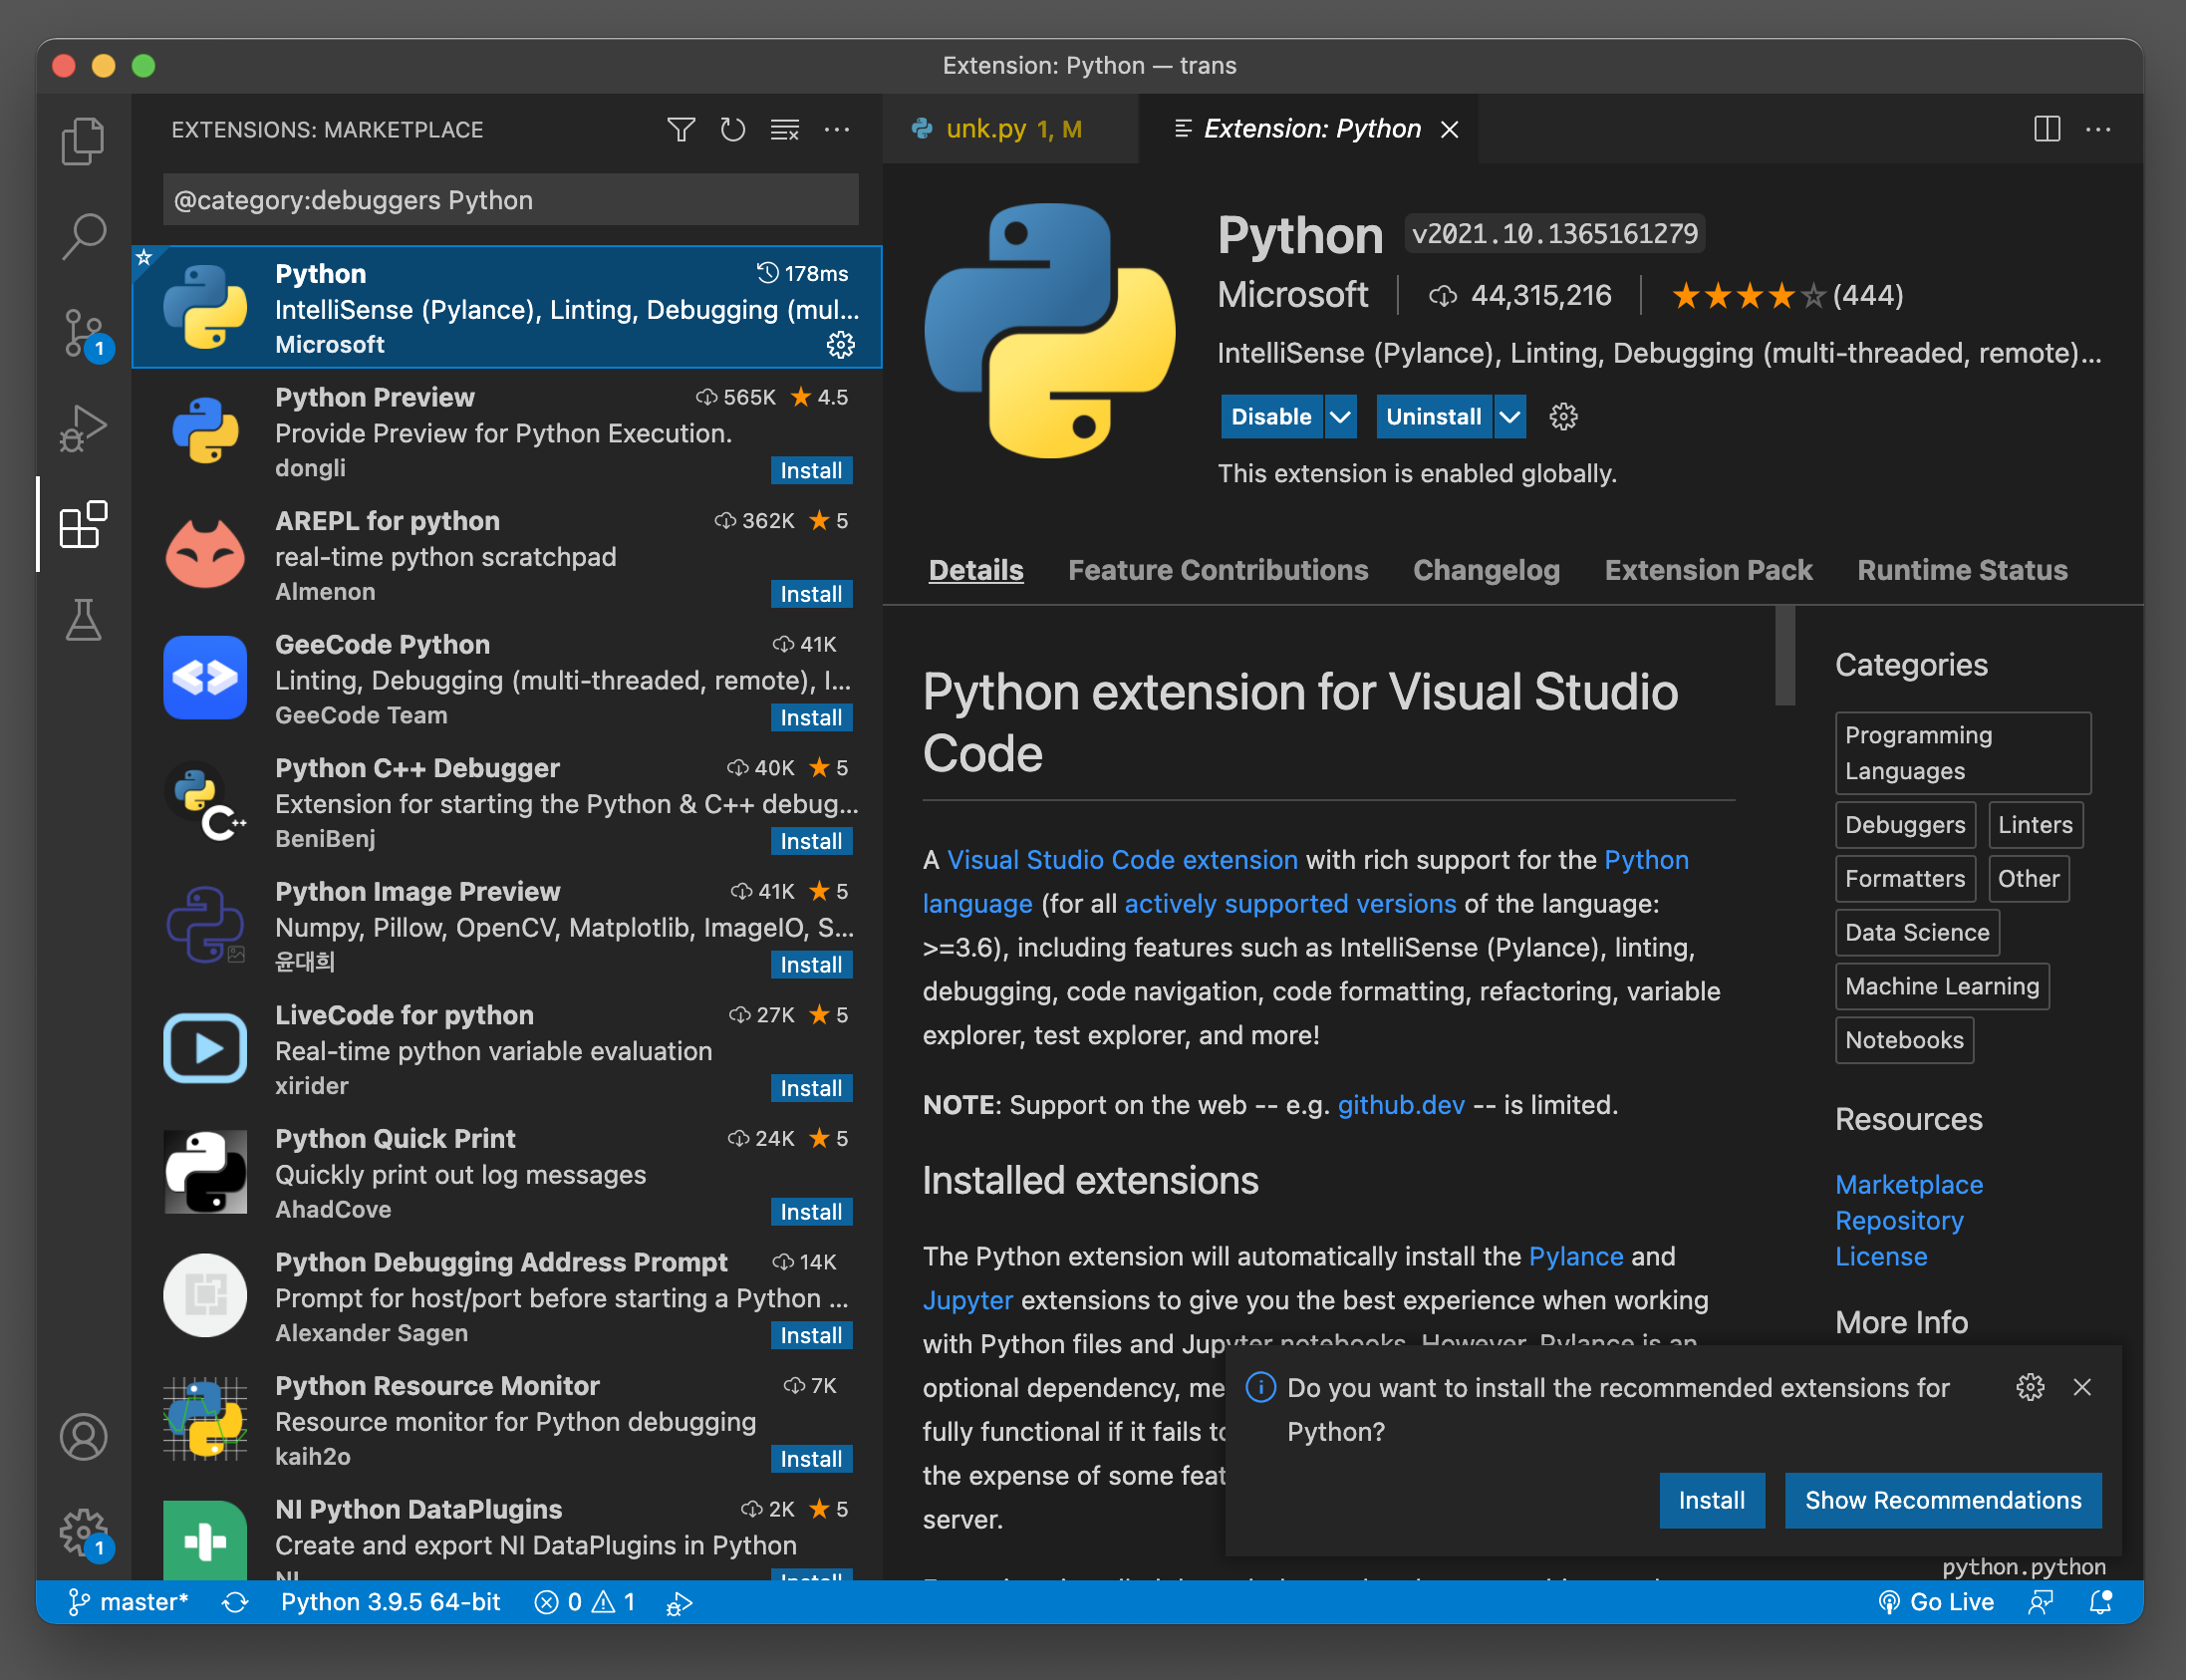Click the refresh icon in Extensions panel

(728, 129)
